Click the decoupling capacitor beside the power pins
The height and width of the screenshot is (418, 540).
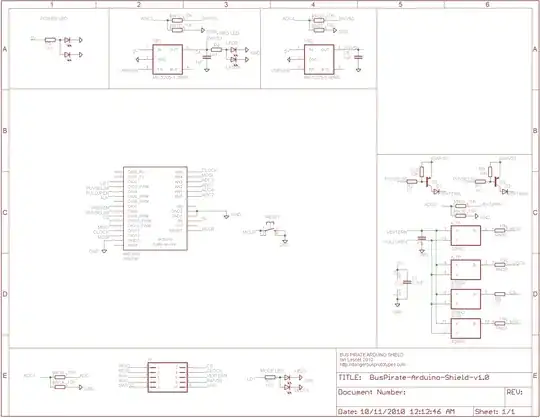pyautogui.click(x=407, y=282)
